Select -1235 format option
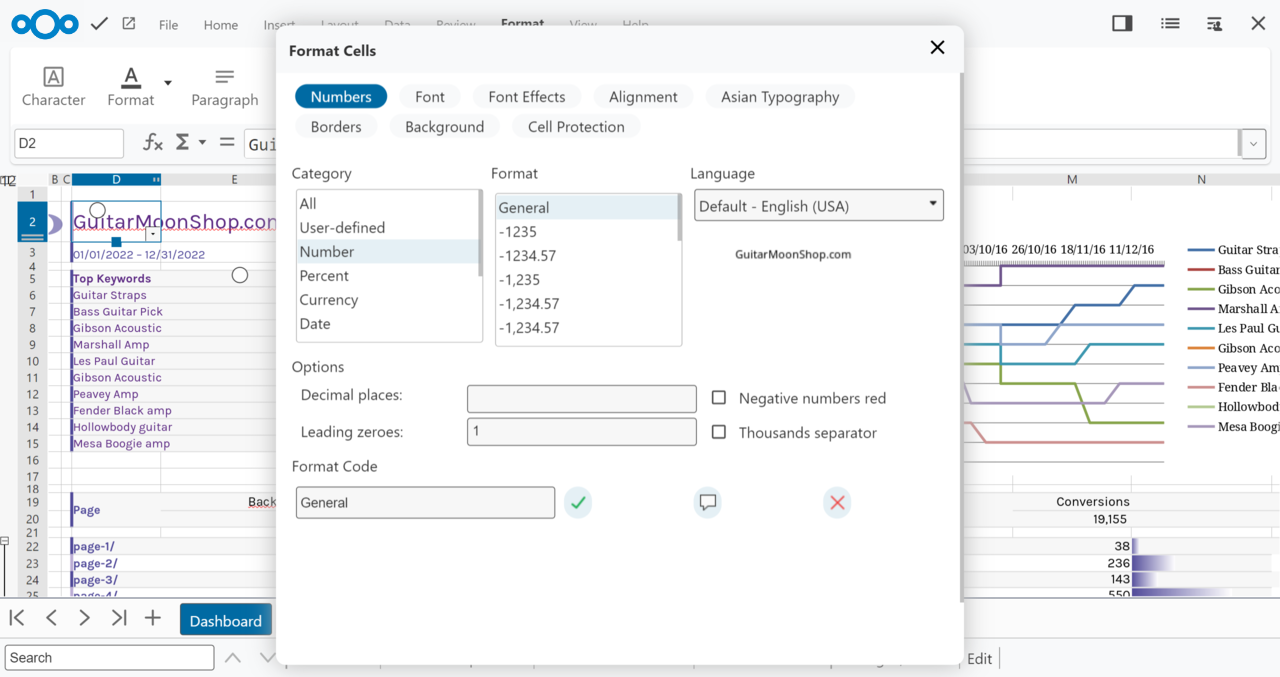Image resolution: width=1280 pixels, height=677 pixels. click(587, 231)
